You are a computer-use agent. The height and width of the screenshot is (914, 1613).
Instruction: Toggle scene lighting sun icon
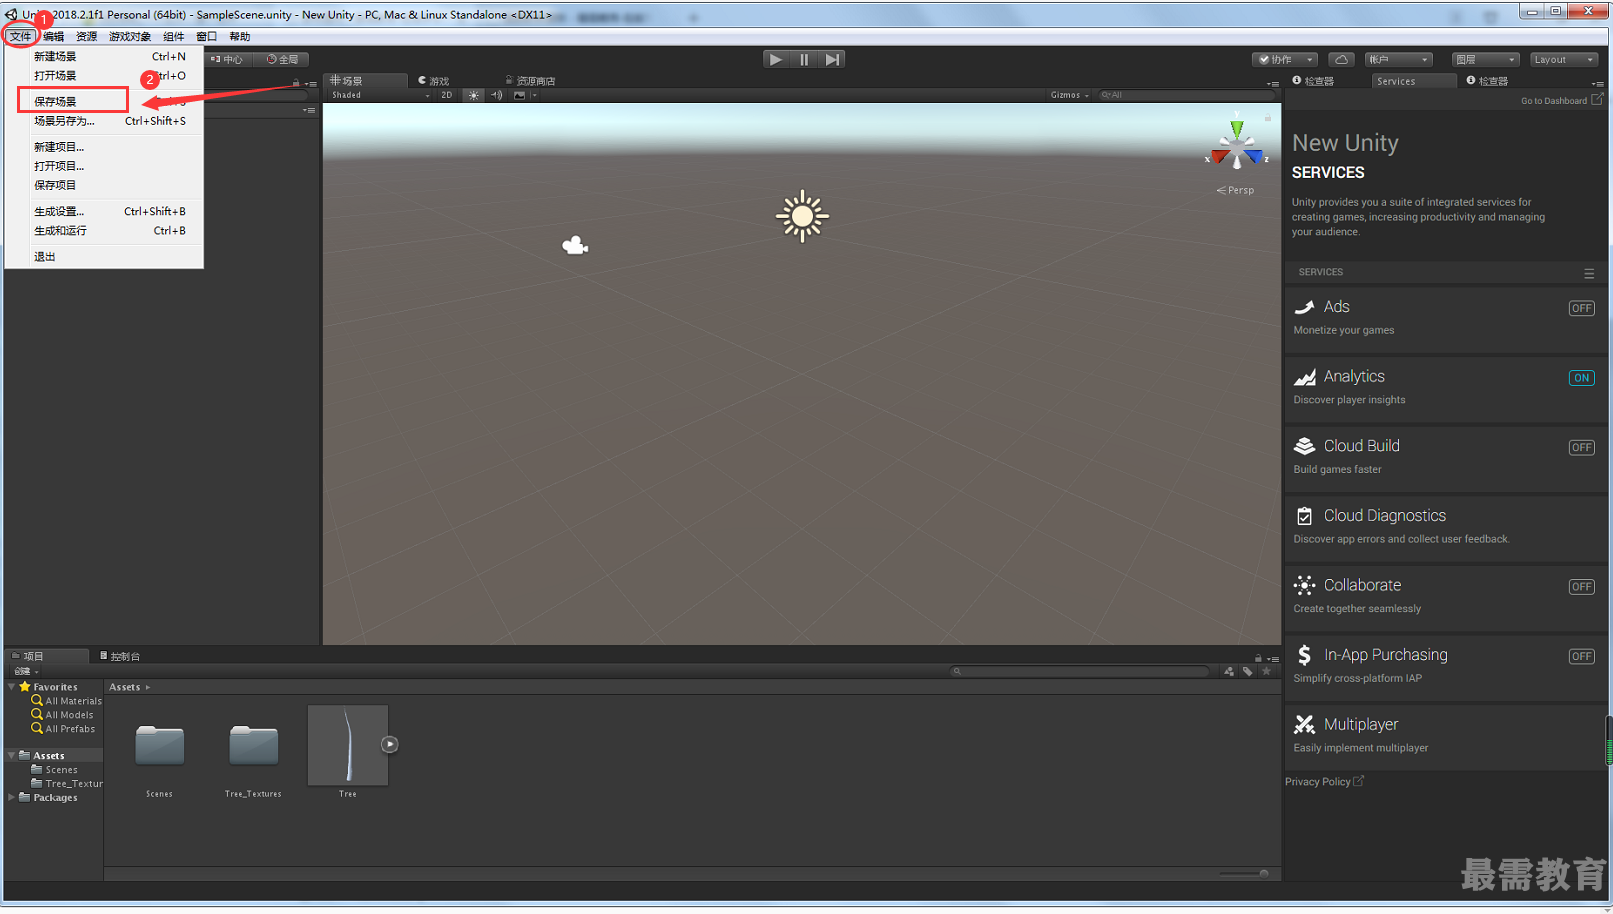[474, 95]
